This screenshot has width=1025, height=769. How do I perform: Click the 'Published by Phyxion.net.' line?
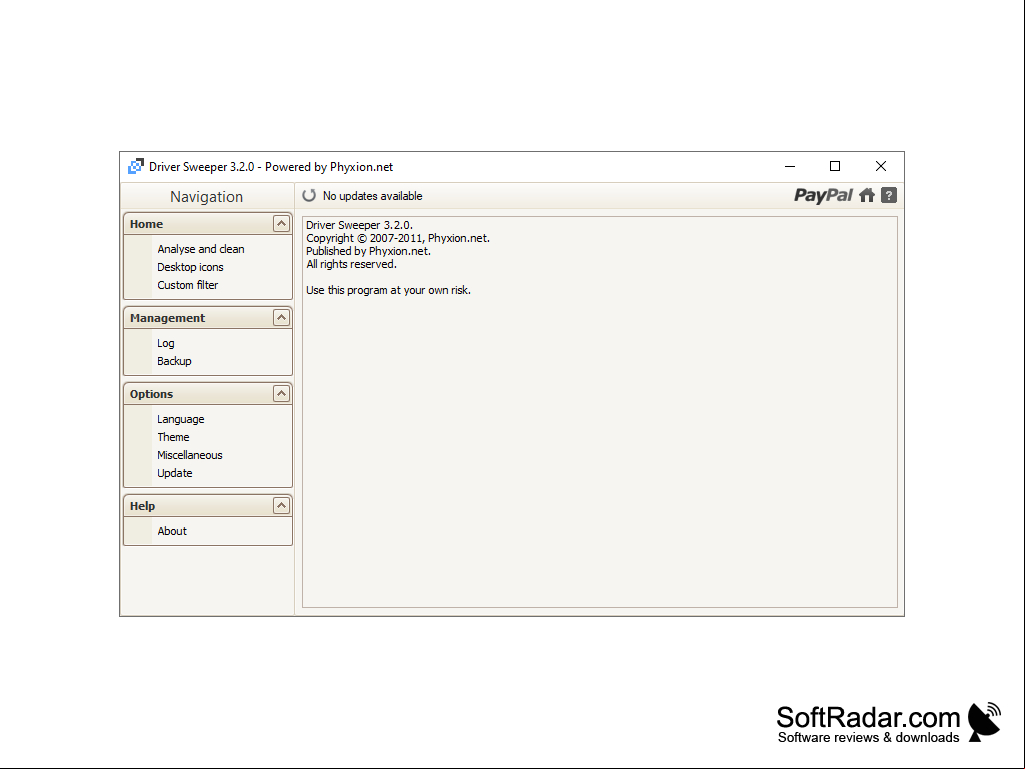(x=369, y=251)
